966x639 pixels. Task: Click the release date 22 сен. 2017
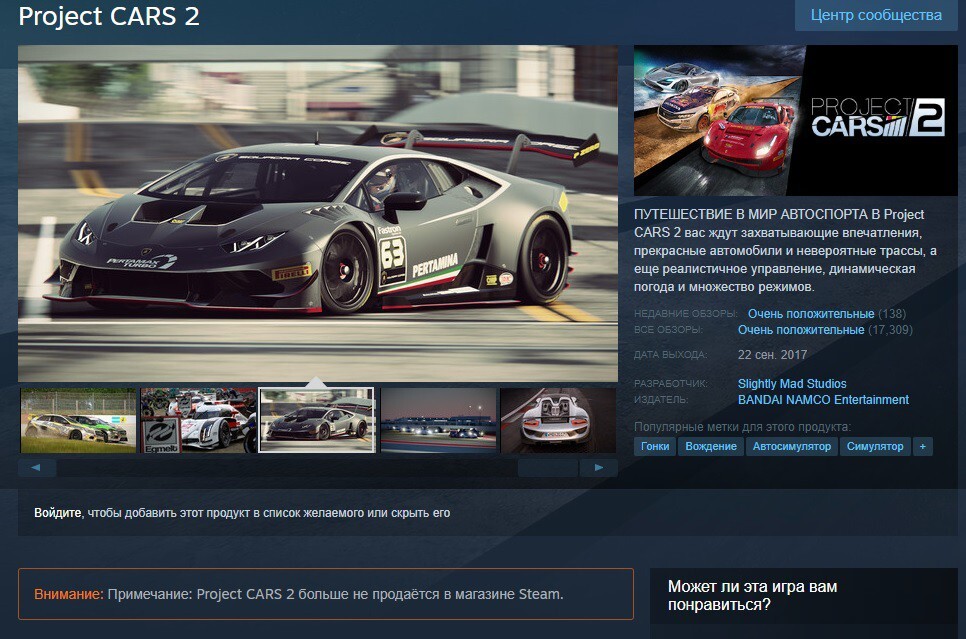coord(773,354)
